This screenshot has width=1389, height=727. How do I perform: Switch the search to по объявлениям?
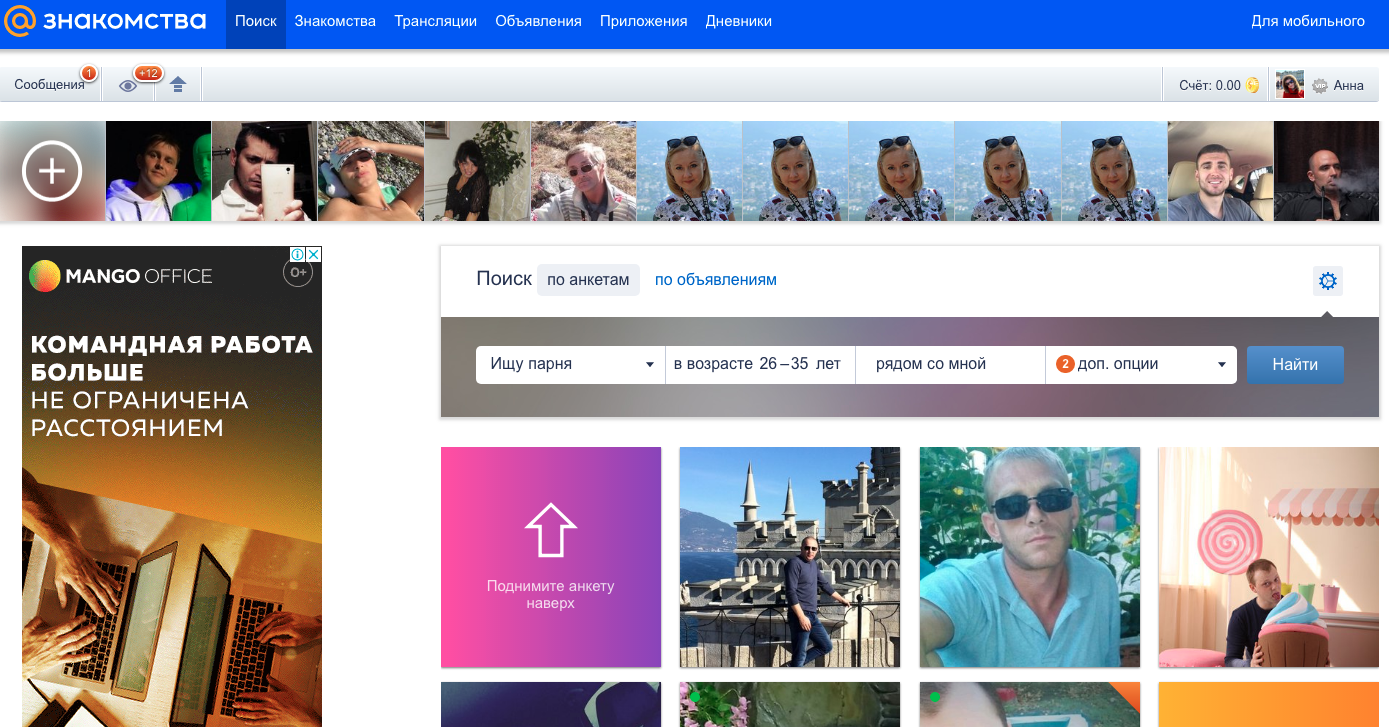click(716, 280)
